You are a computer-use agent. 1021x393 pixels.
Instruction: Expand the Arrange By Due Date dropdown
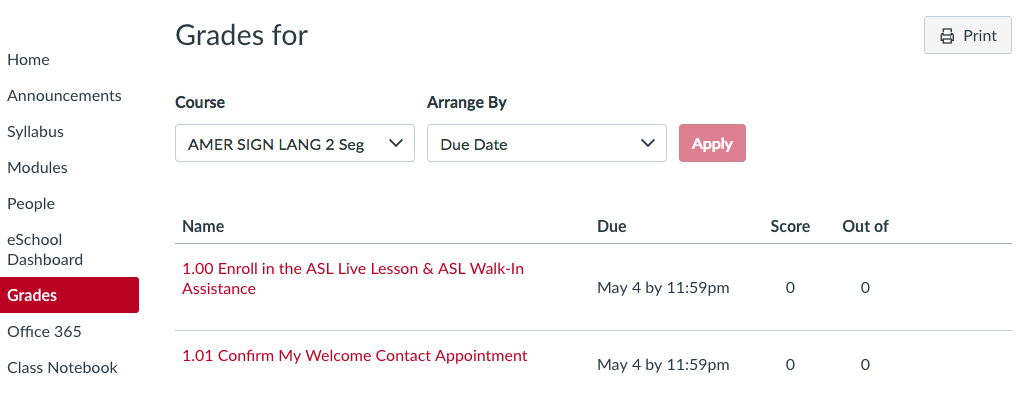tap(547, 143)
